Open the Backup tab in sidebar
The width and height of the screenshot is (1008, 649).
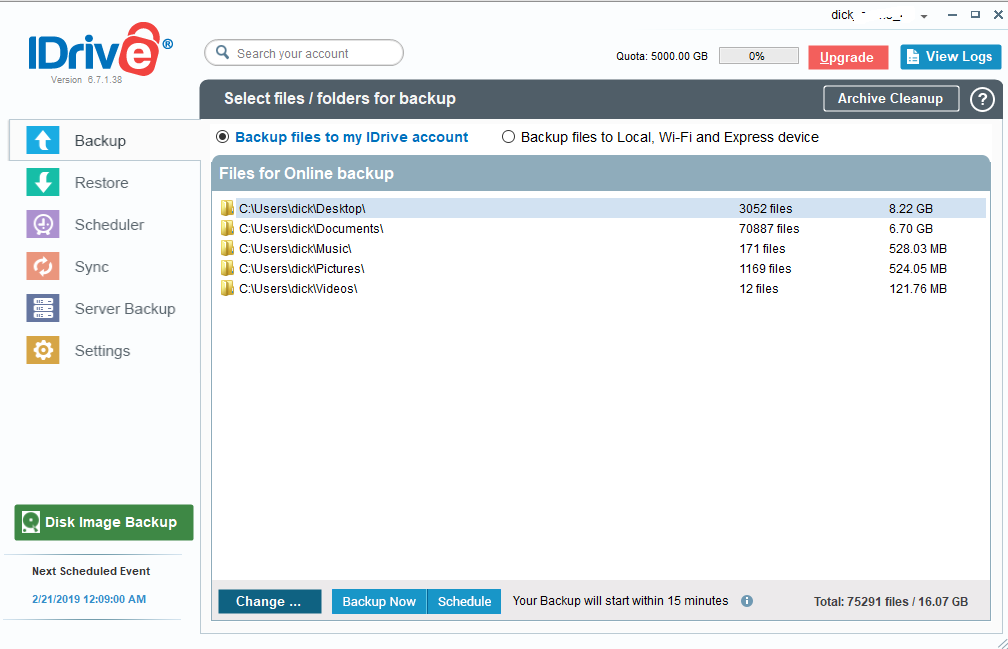105,140
